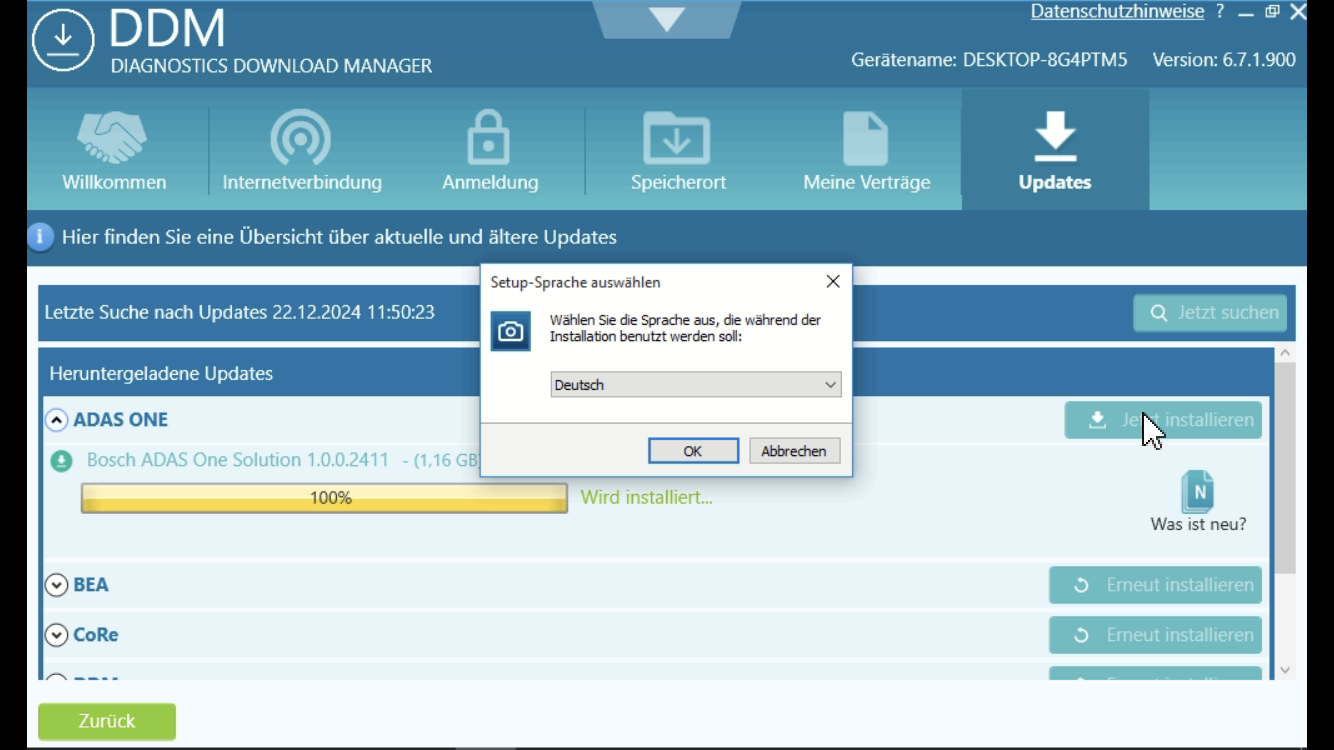Click Jetzt suchen button
Screen dimensions: 1334x750
pyautogui.click(x=1210, y=313)
